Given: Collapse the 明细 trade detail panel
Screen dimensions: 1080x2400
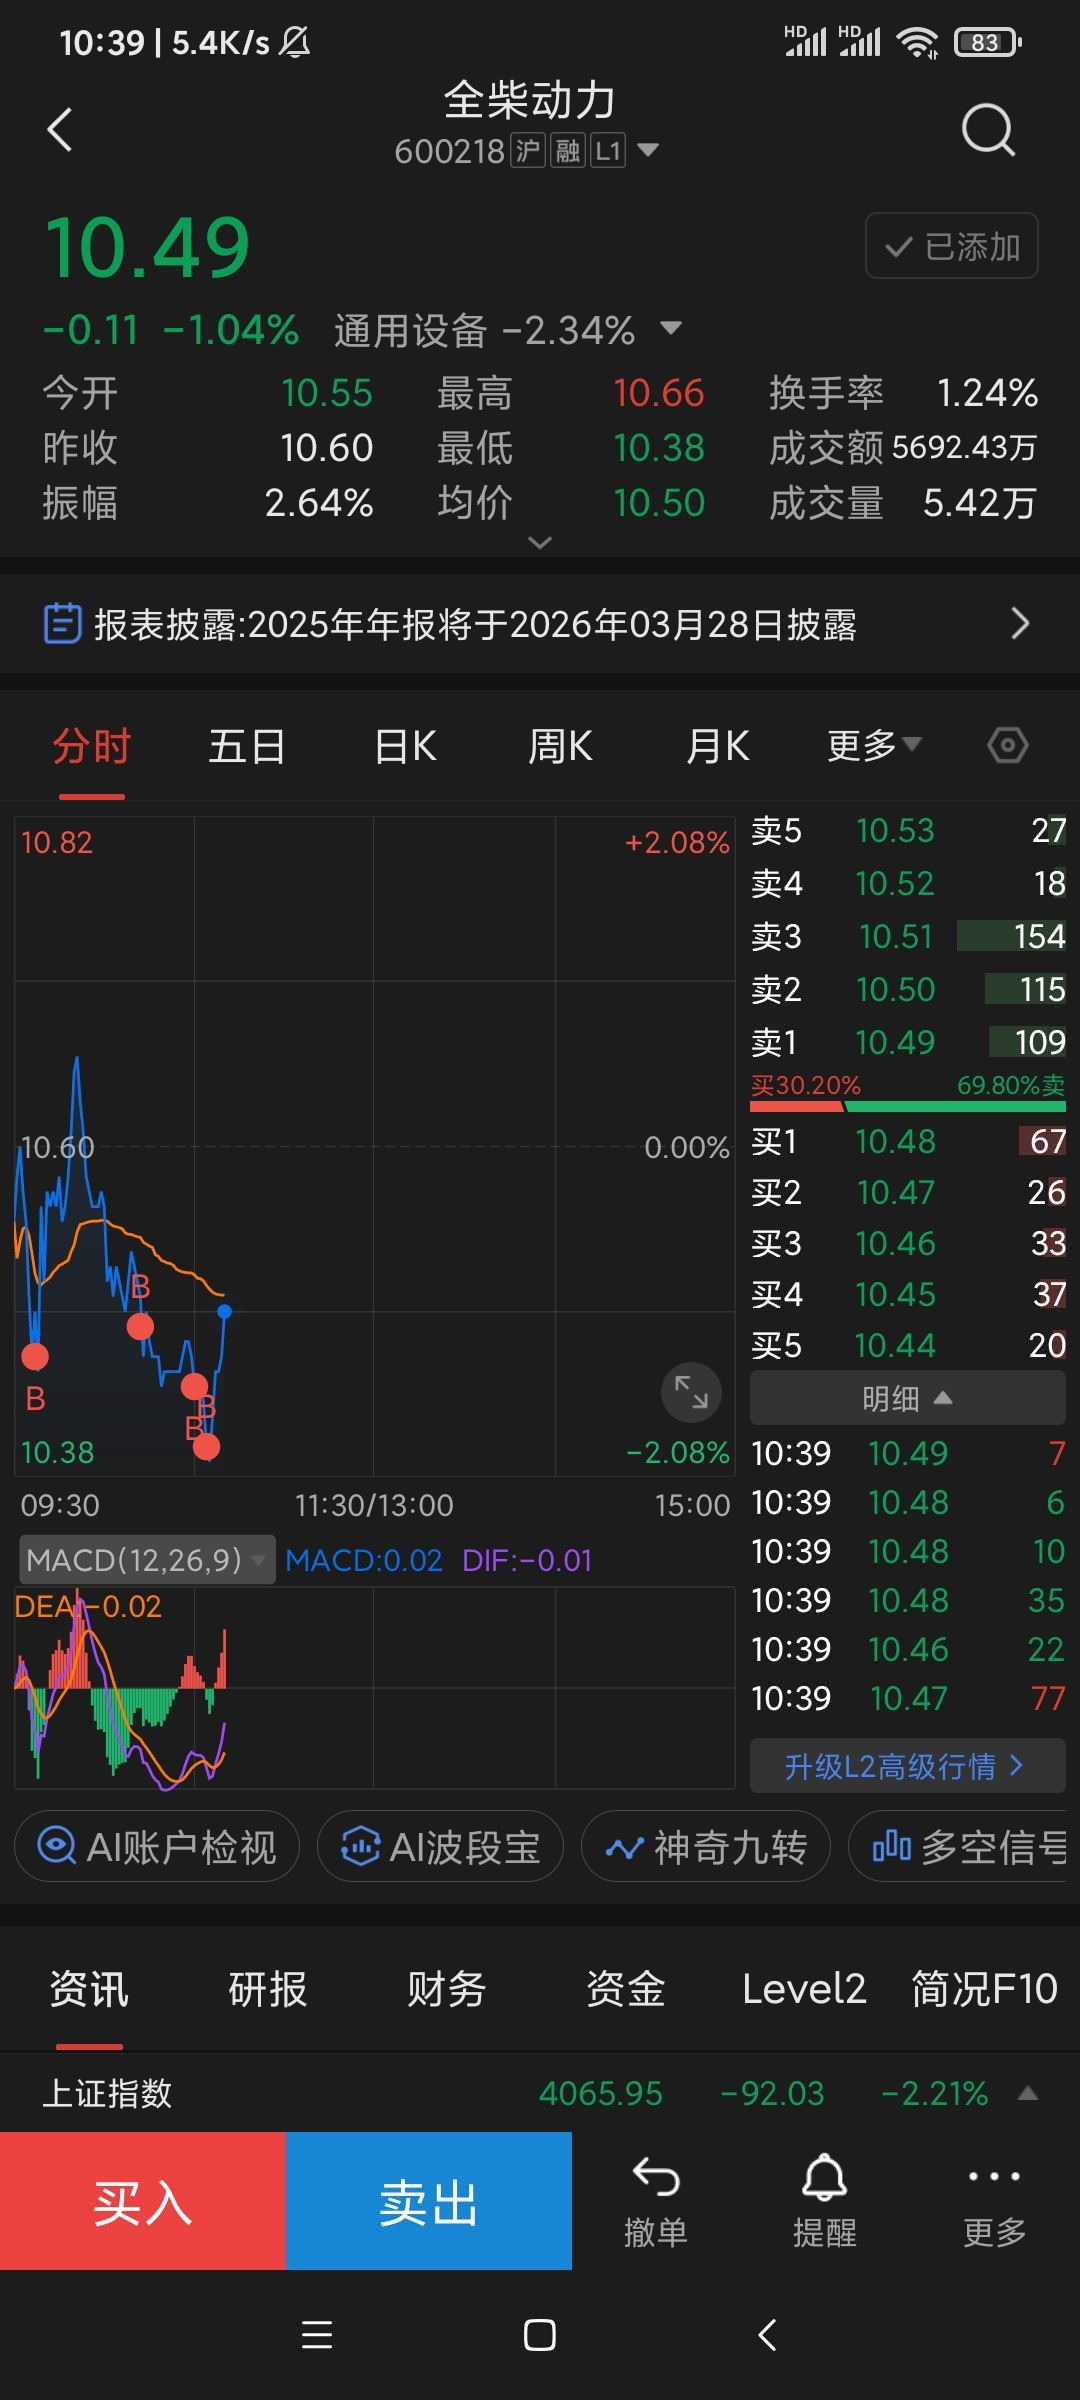Looking at the screenshot, I should pos(907,1398).
